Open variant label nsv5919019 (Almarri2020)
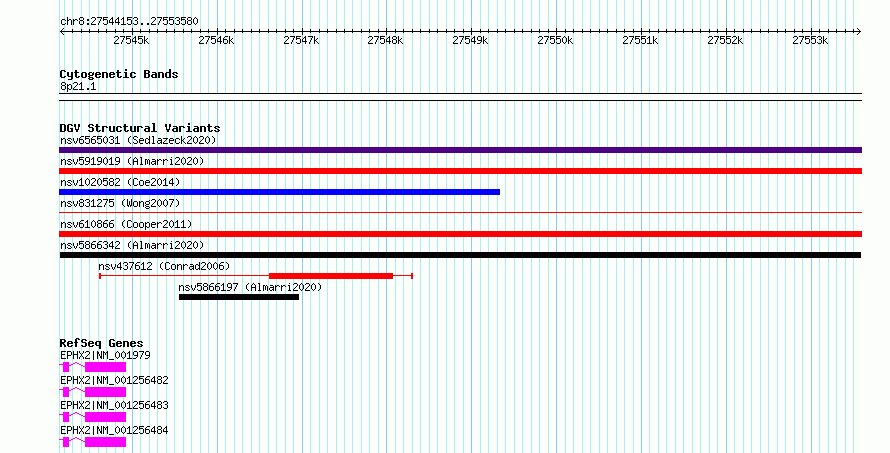This screenshot has width=890, height=453. 132,161
